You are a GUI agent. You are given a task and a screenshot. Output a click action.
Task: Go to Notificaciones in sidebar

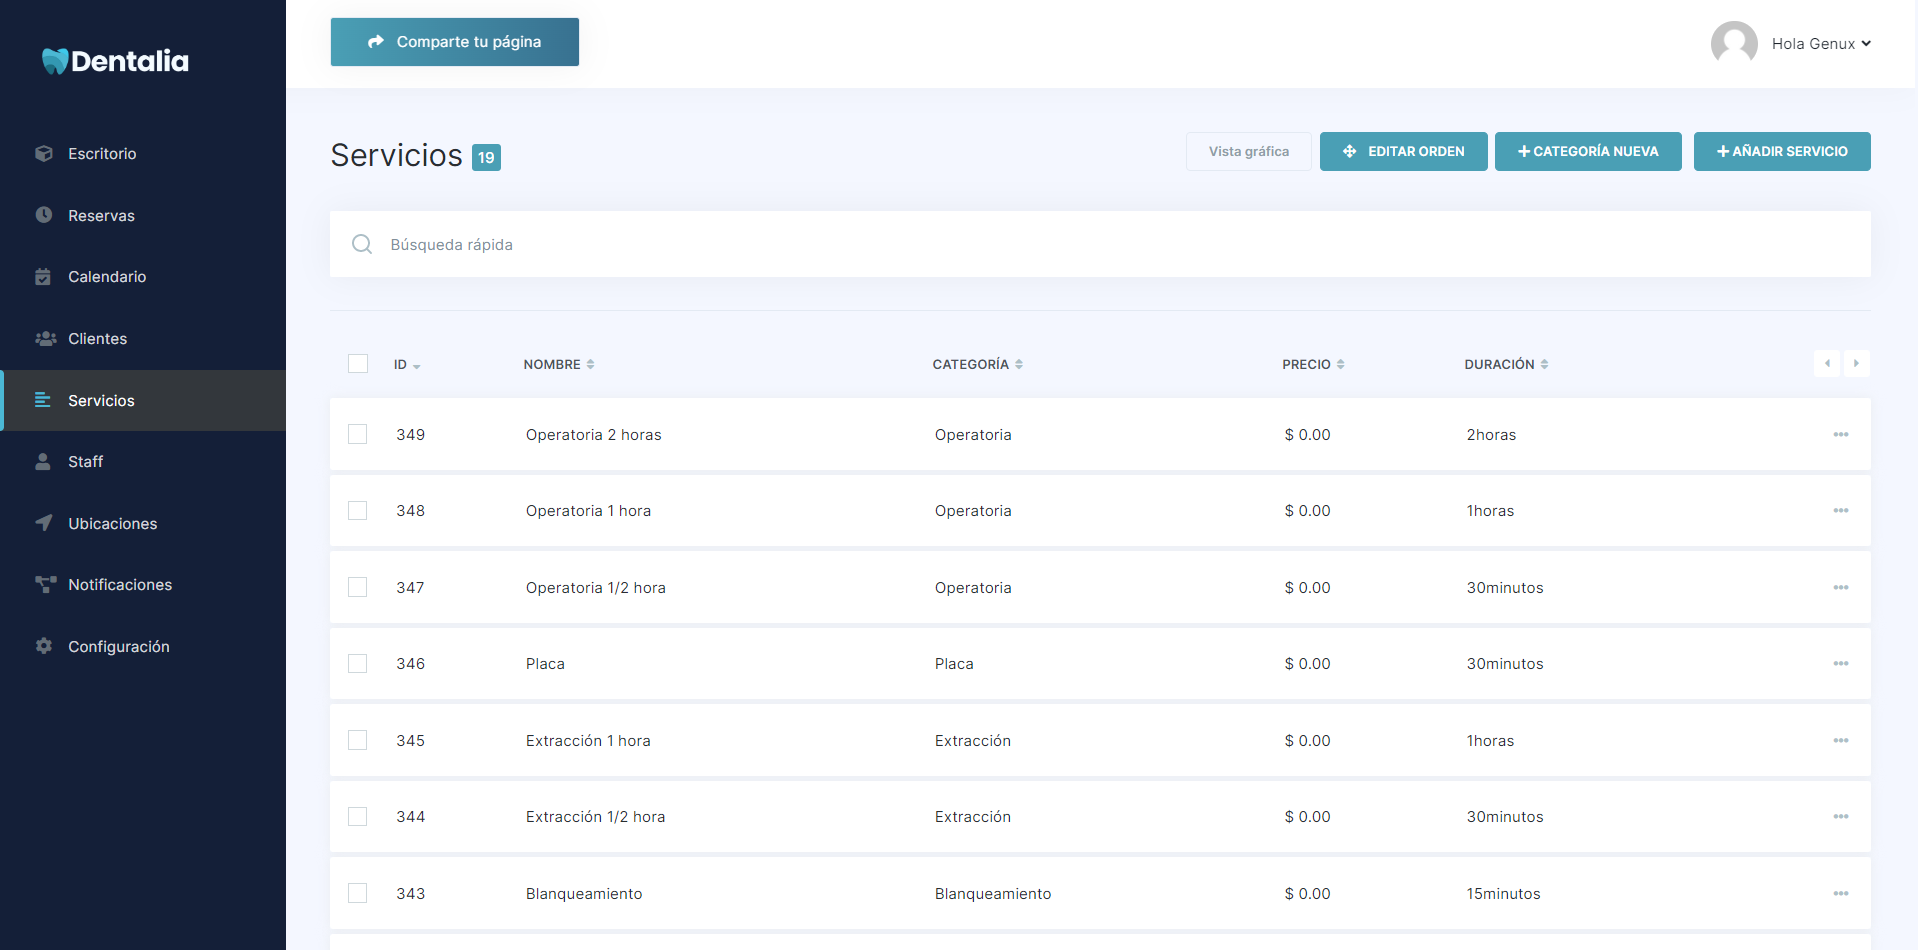[120, 585]
